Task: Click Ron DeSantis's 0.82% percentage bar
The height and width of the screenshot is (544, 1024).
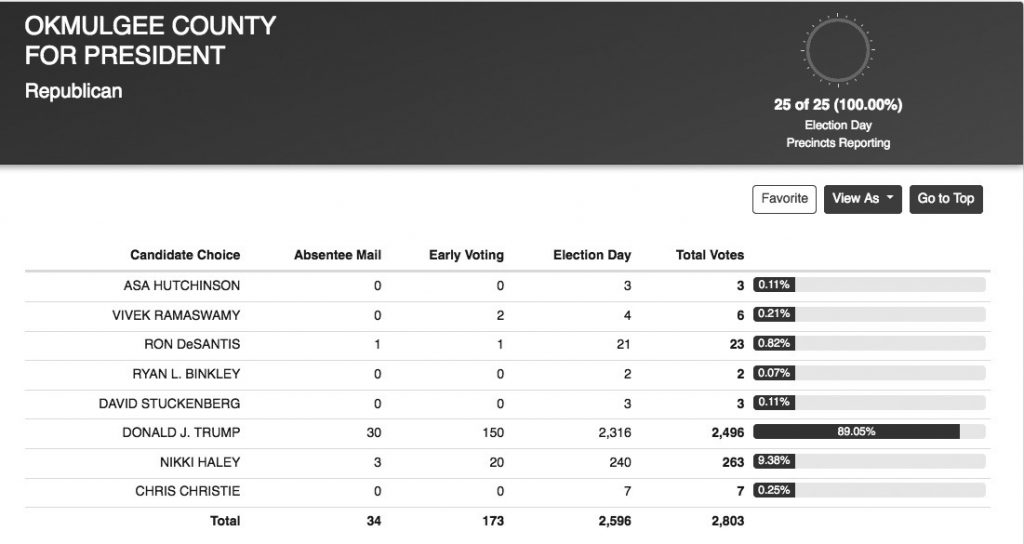Action: (x=868, y=344)
